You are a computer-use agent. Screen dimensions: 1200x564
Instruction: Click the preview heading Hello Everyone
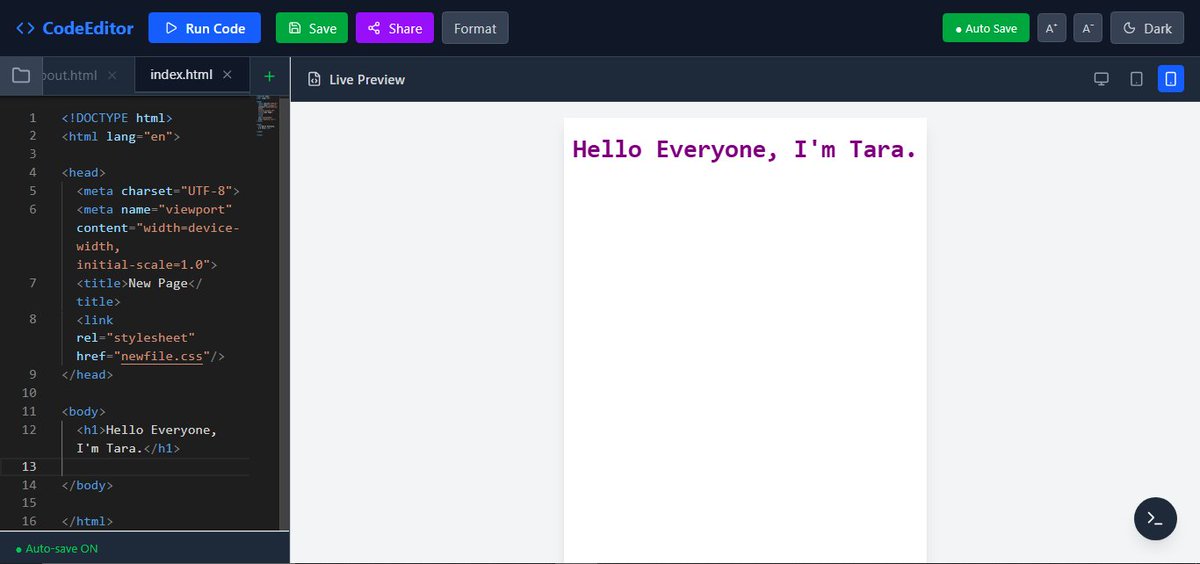(744, 150)
